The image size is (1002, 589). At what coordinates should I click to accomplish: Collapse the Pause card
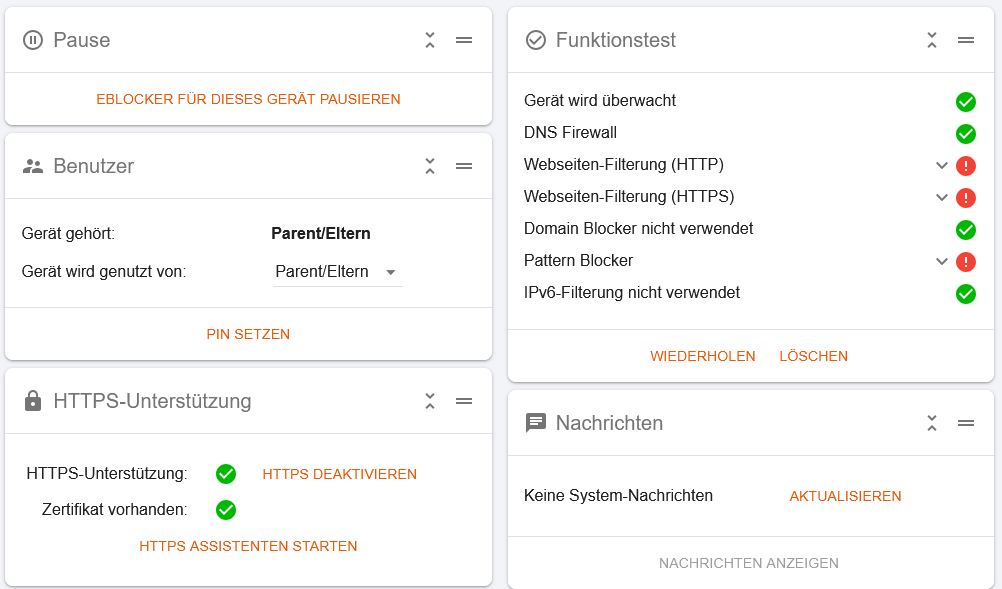pyautogui.click(x=430, y=40)
